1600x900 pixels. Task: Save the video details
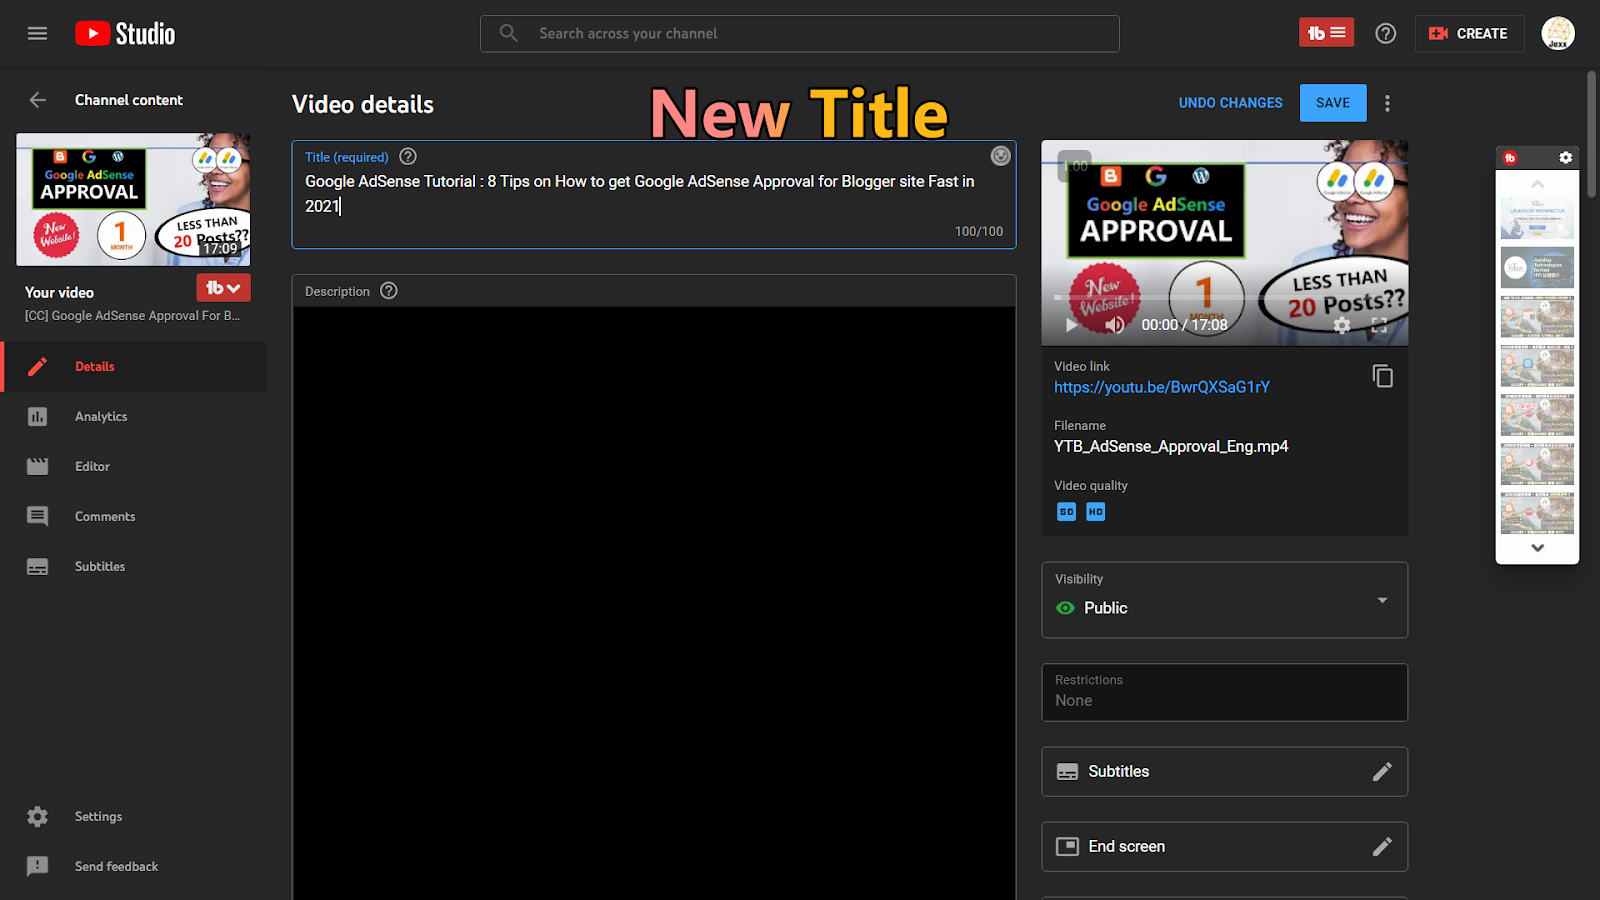pos(1333,103)
